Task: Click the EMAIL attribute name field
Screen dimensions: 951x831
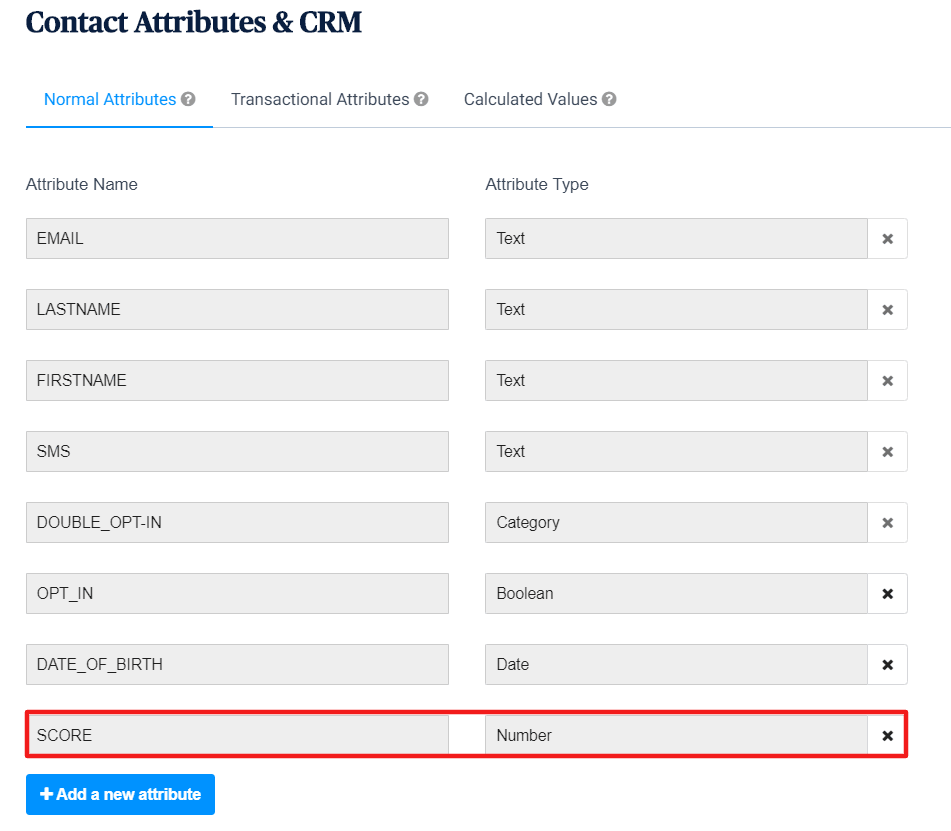Action: pyautogui.click(x=237, y=238)
